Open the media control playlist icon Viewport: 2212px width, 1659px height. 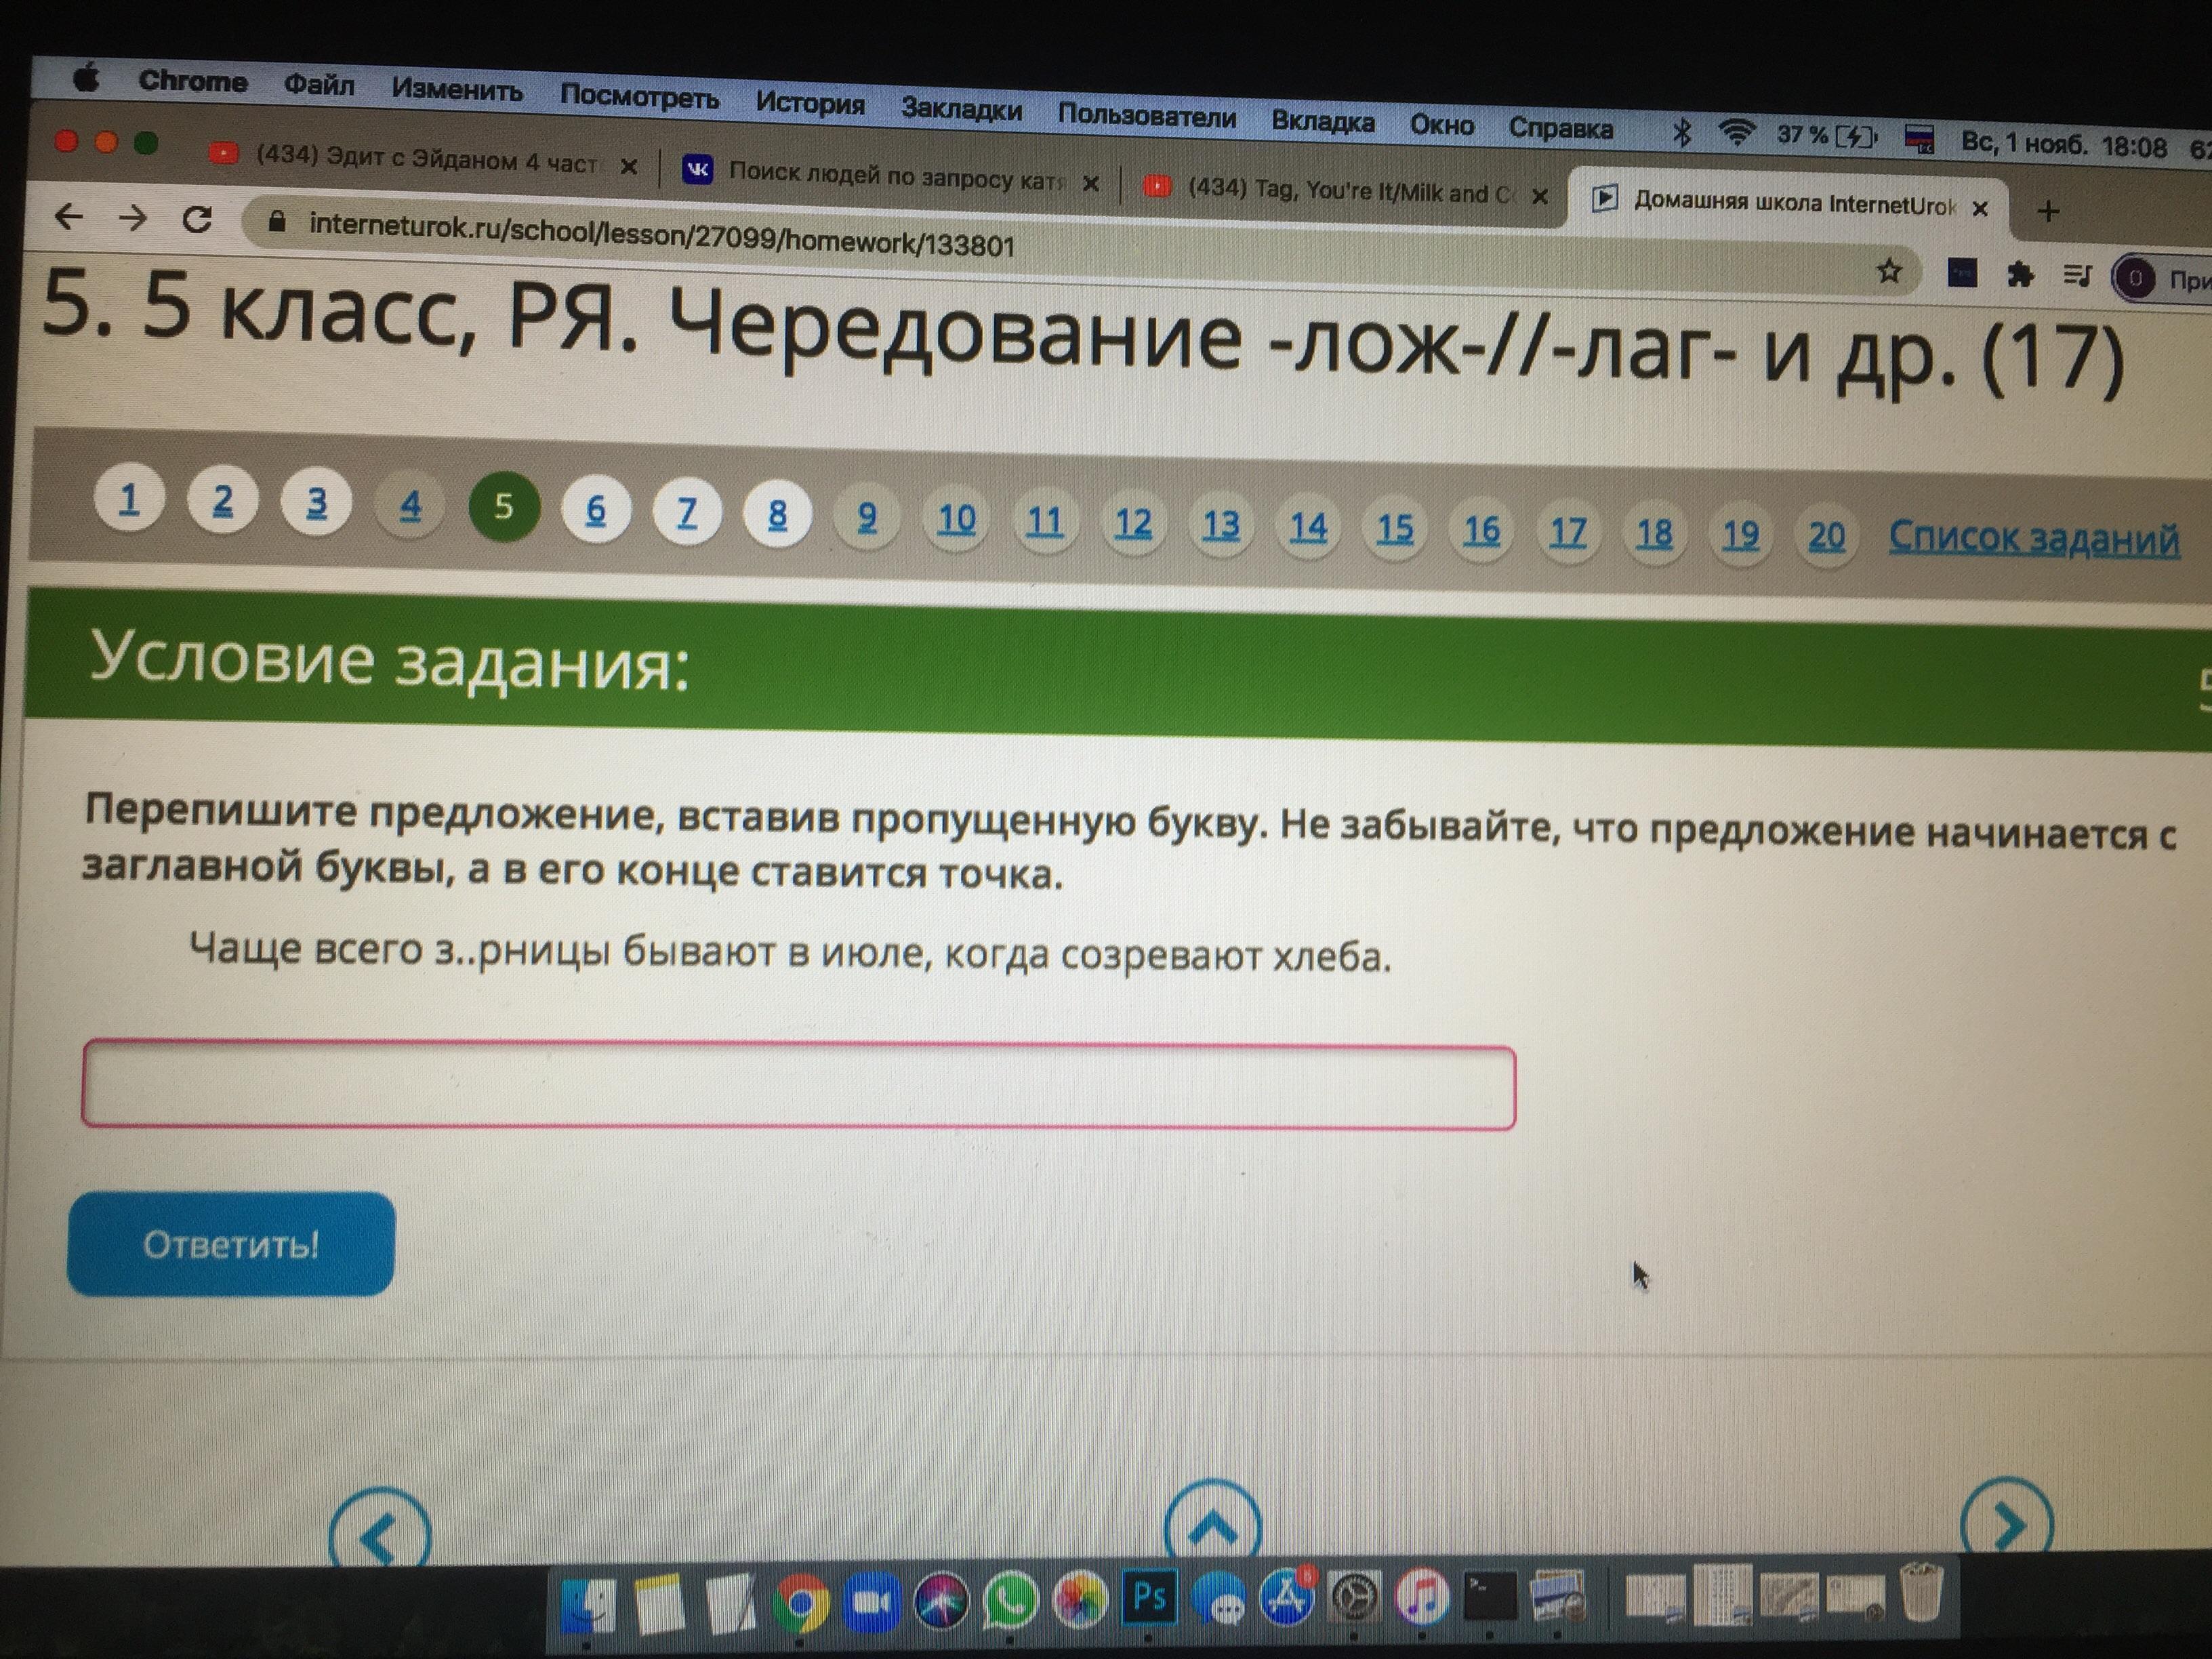coord(2076,275)
